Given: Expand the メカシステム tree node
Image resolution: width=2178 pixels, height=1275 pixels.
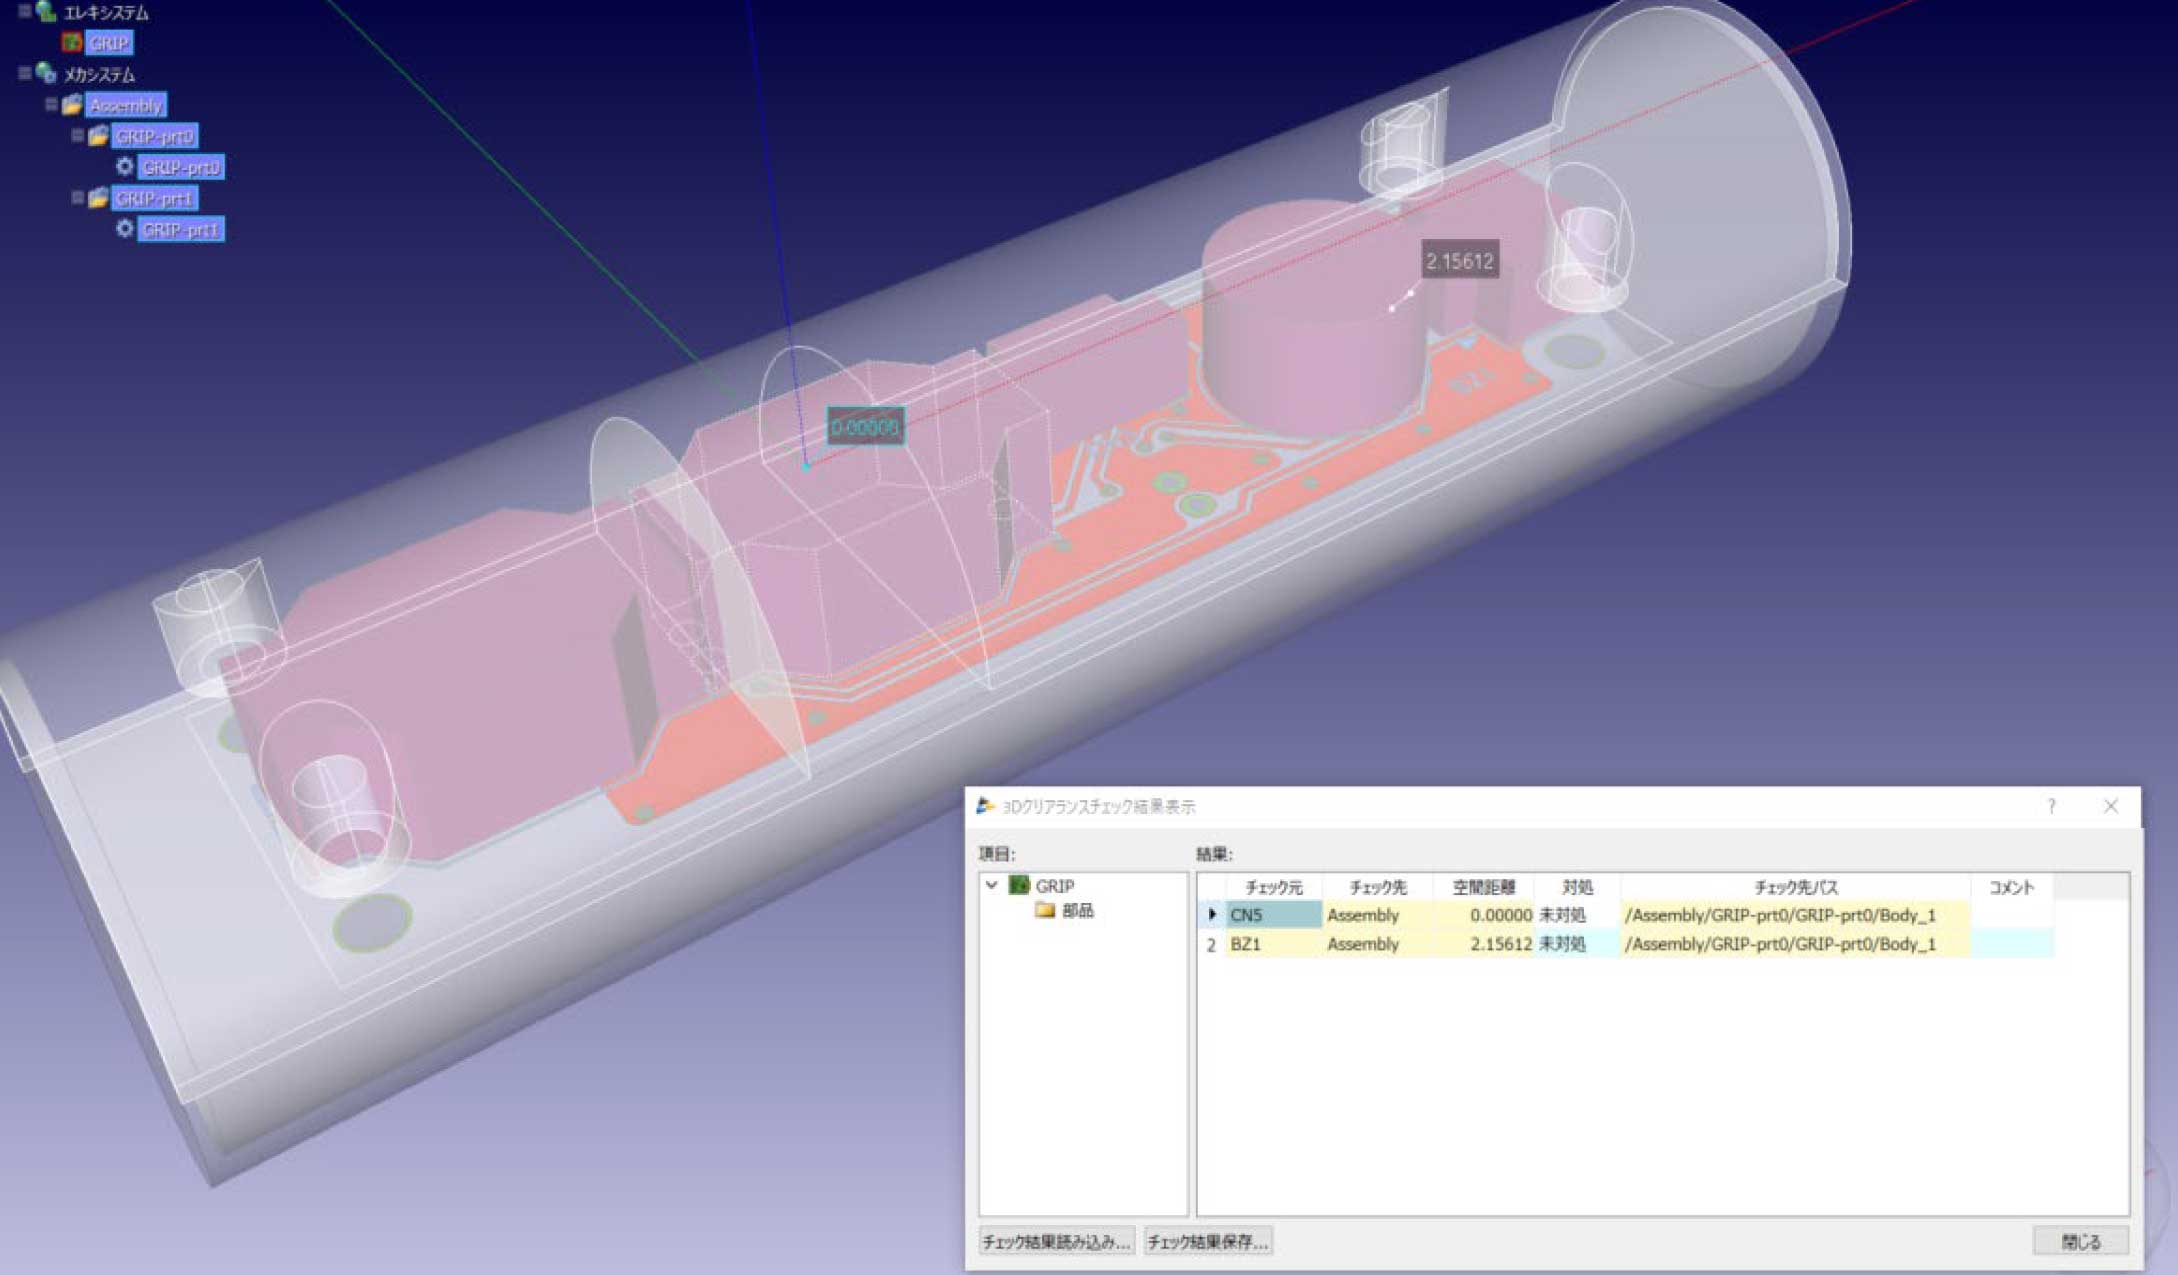Looking at the screenshot, I should (23, 75).
